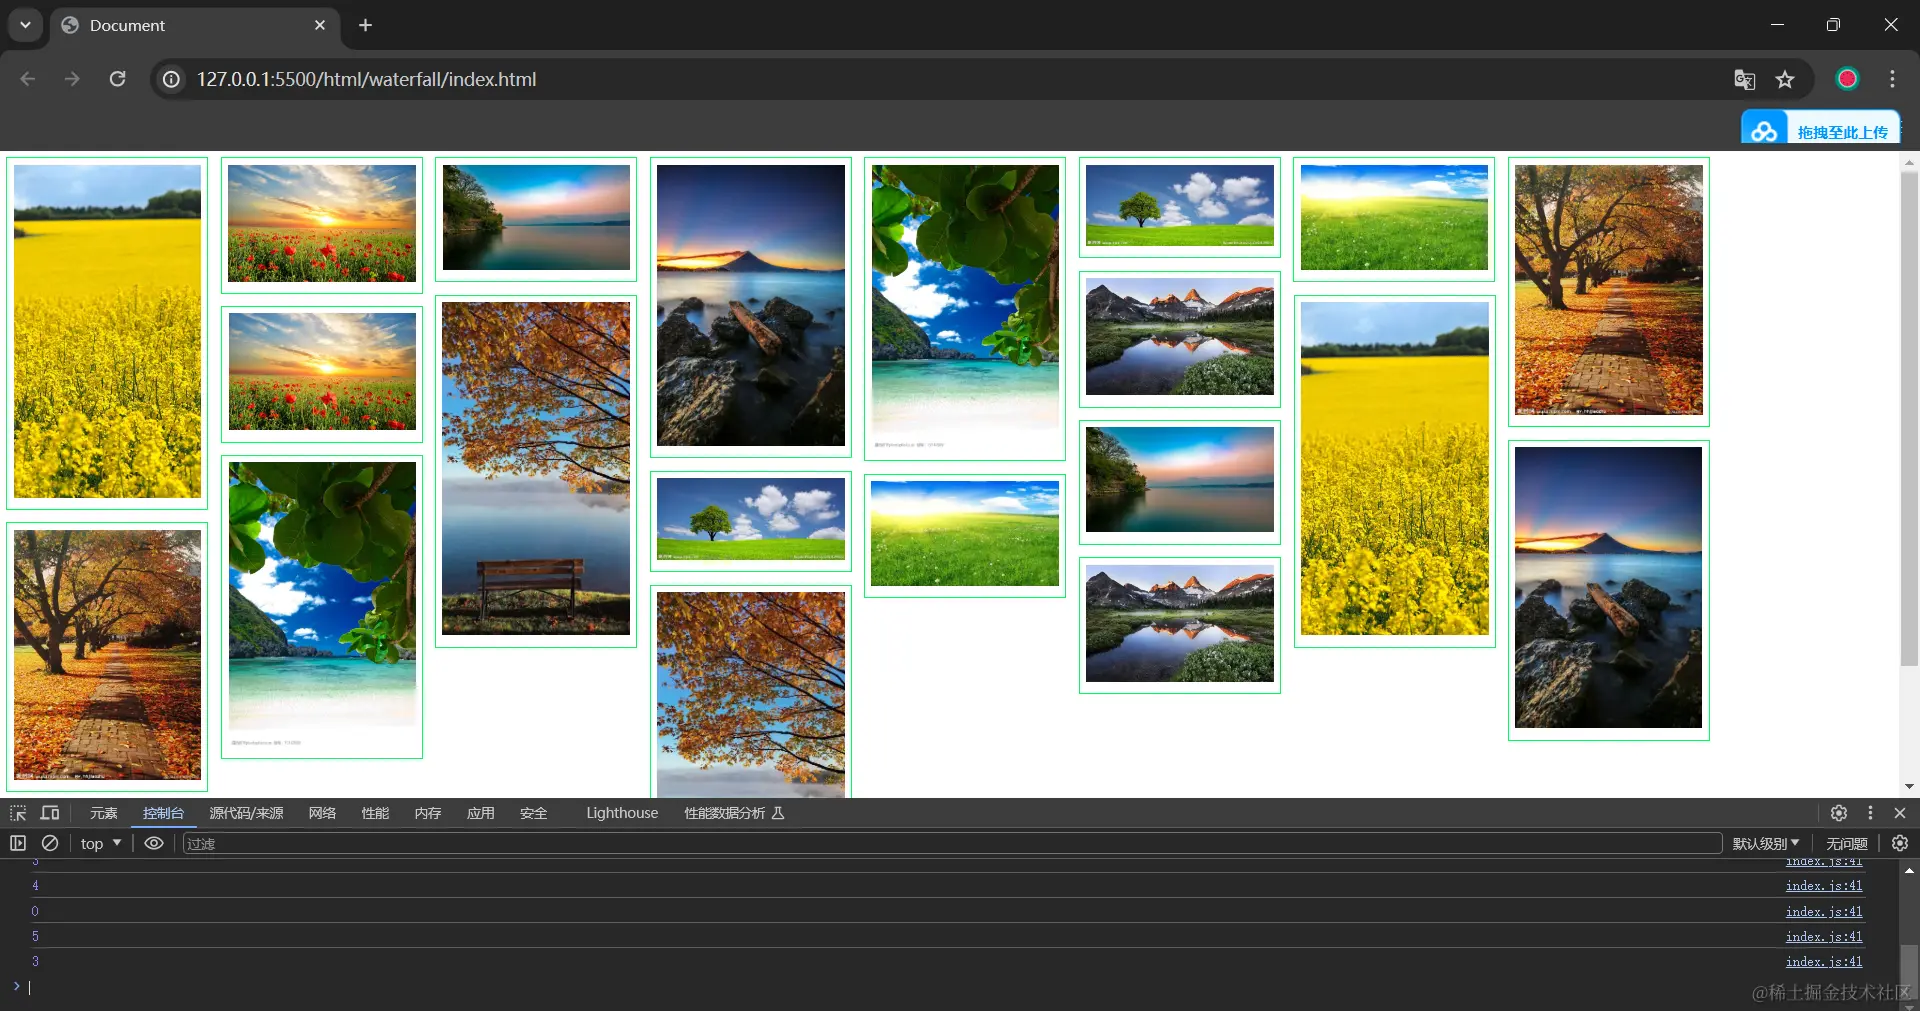Viewport: 1920px width, 1011px height.
Task: Open a new browser tab
Action: [x=366, y=25]
